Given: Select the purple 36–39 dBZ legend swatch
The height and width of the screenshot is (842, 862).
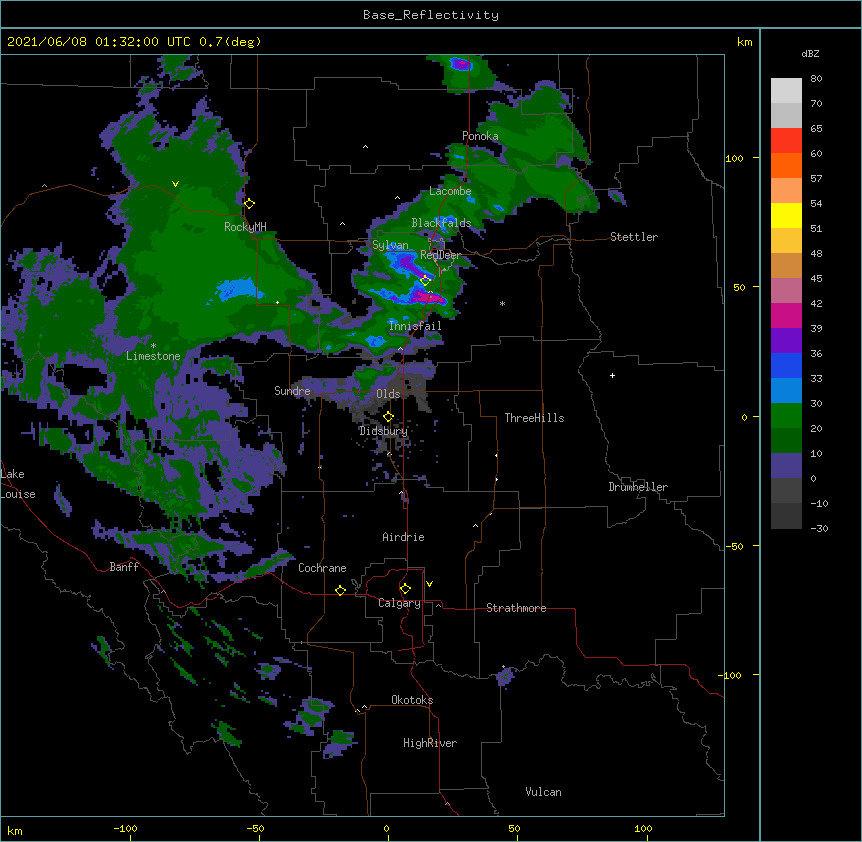Looking at the screenshot, I should (786, 341).
